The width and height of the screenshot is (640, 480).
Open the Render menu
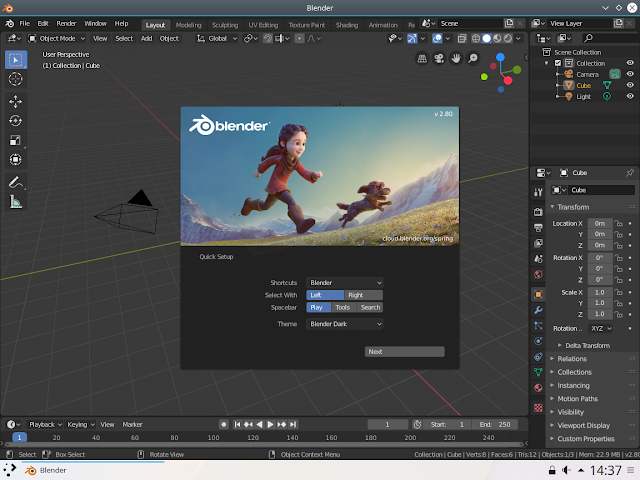66,23
